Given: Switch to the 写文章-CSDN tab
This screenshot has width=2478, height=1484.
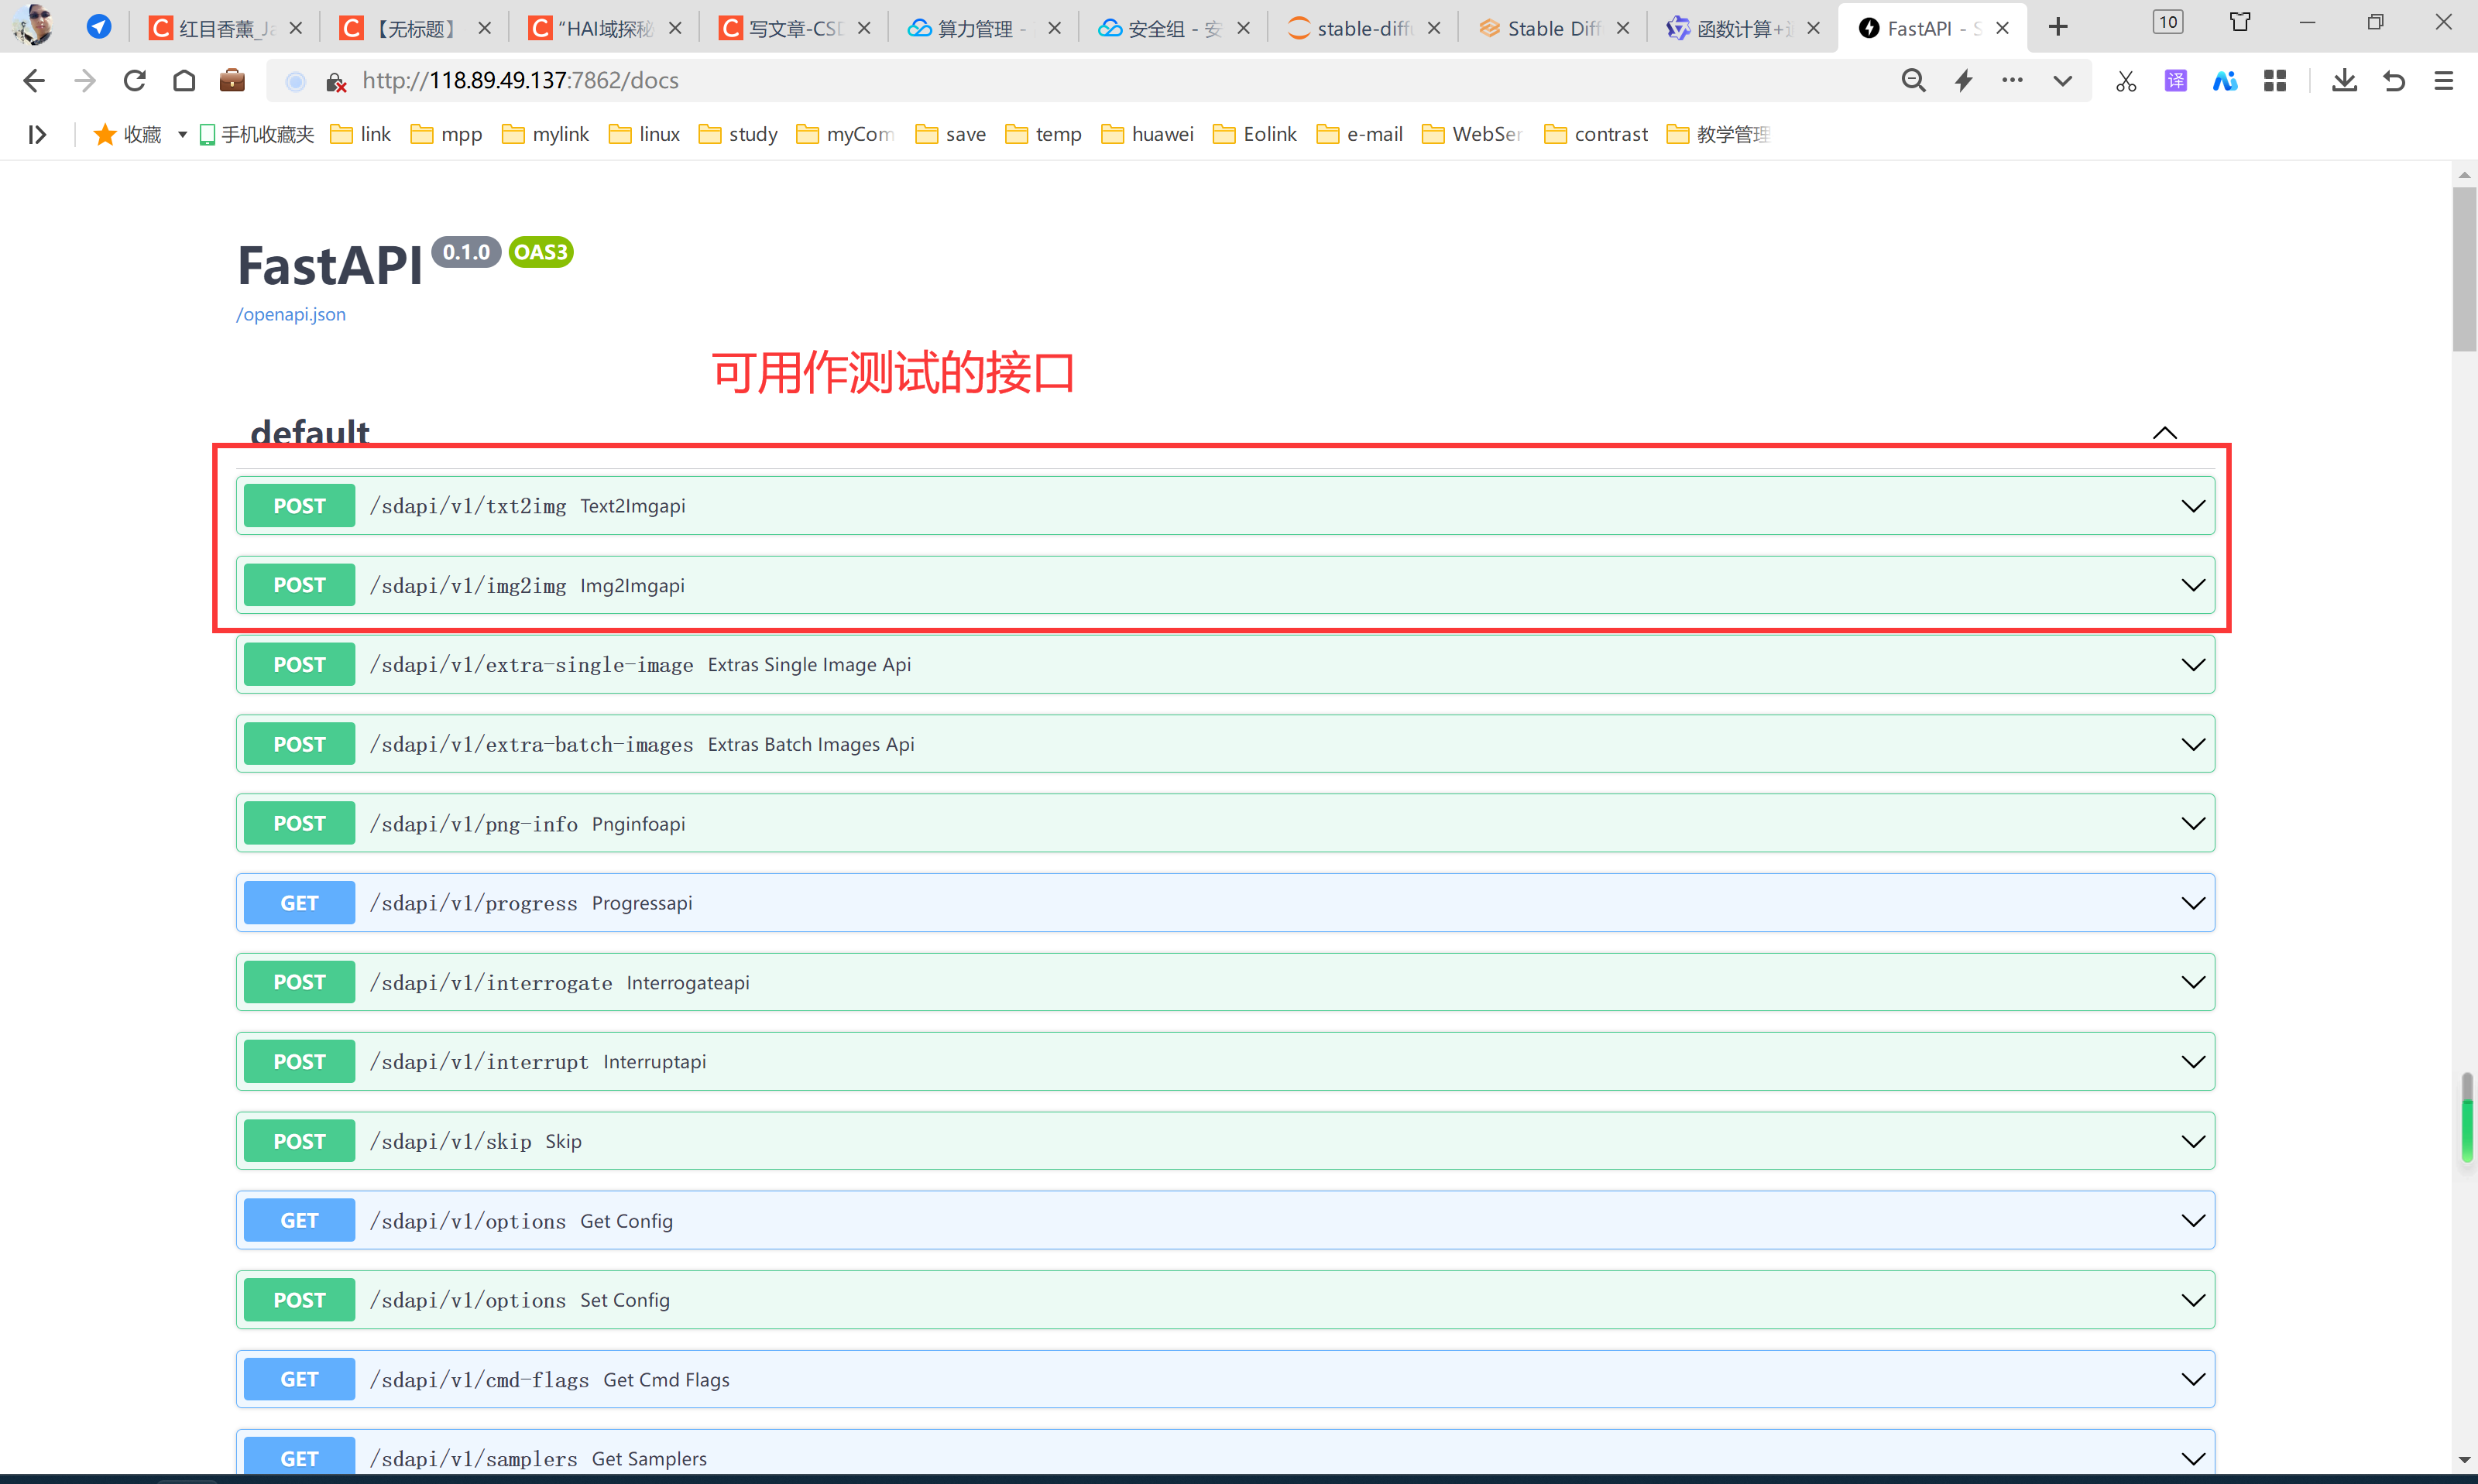Looking at the screenshot, I should [x=794, y=28].
